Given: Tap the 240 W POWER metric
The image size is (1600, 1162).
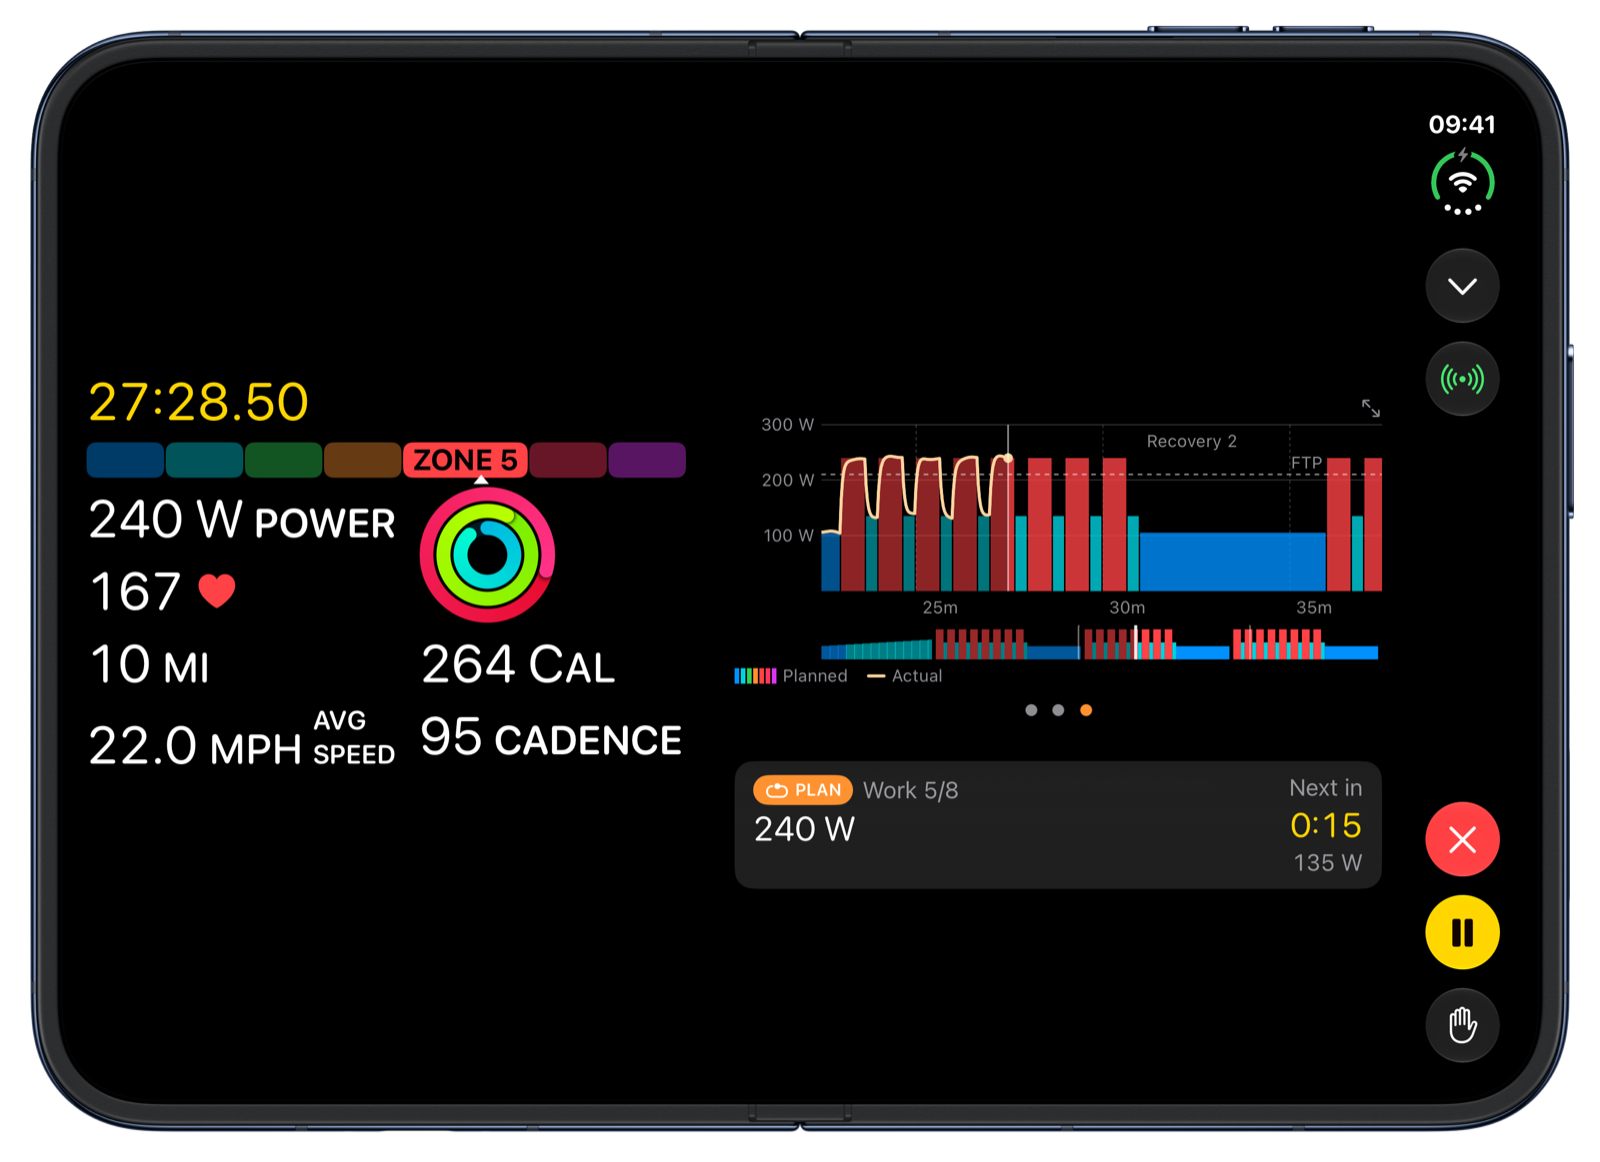Looking at the screenshot, I should click(x=242, y=520).
